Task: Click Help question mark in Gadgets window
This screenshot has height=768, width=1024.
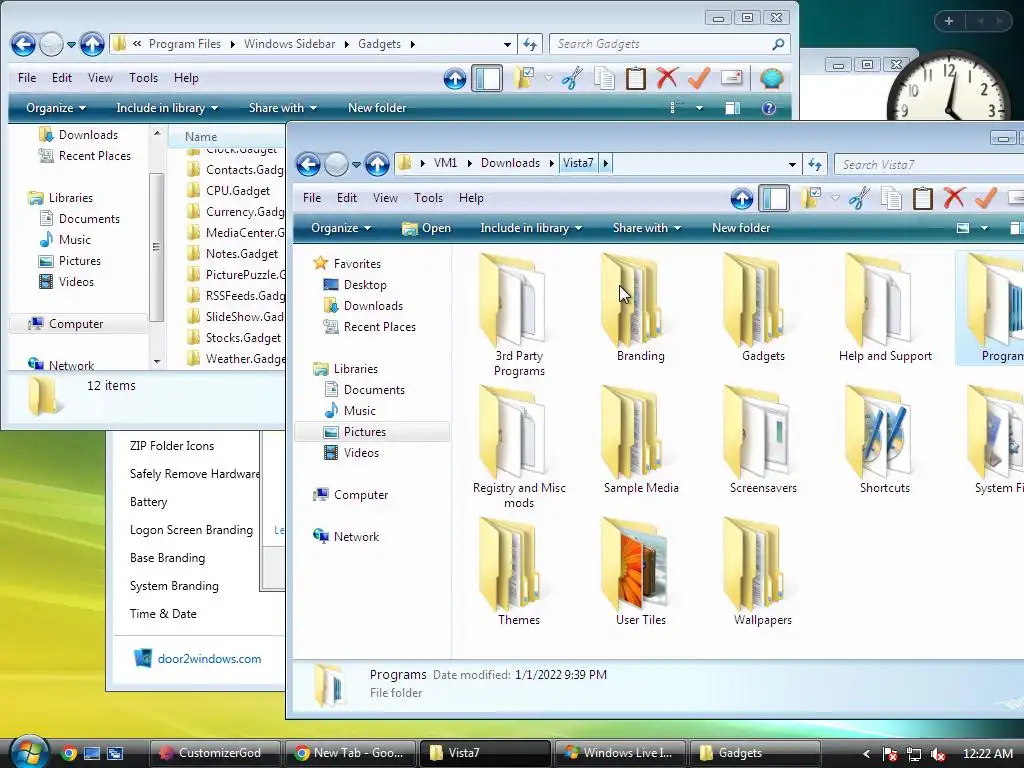Action: (x=769, y=108)
